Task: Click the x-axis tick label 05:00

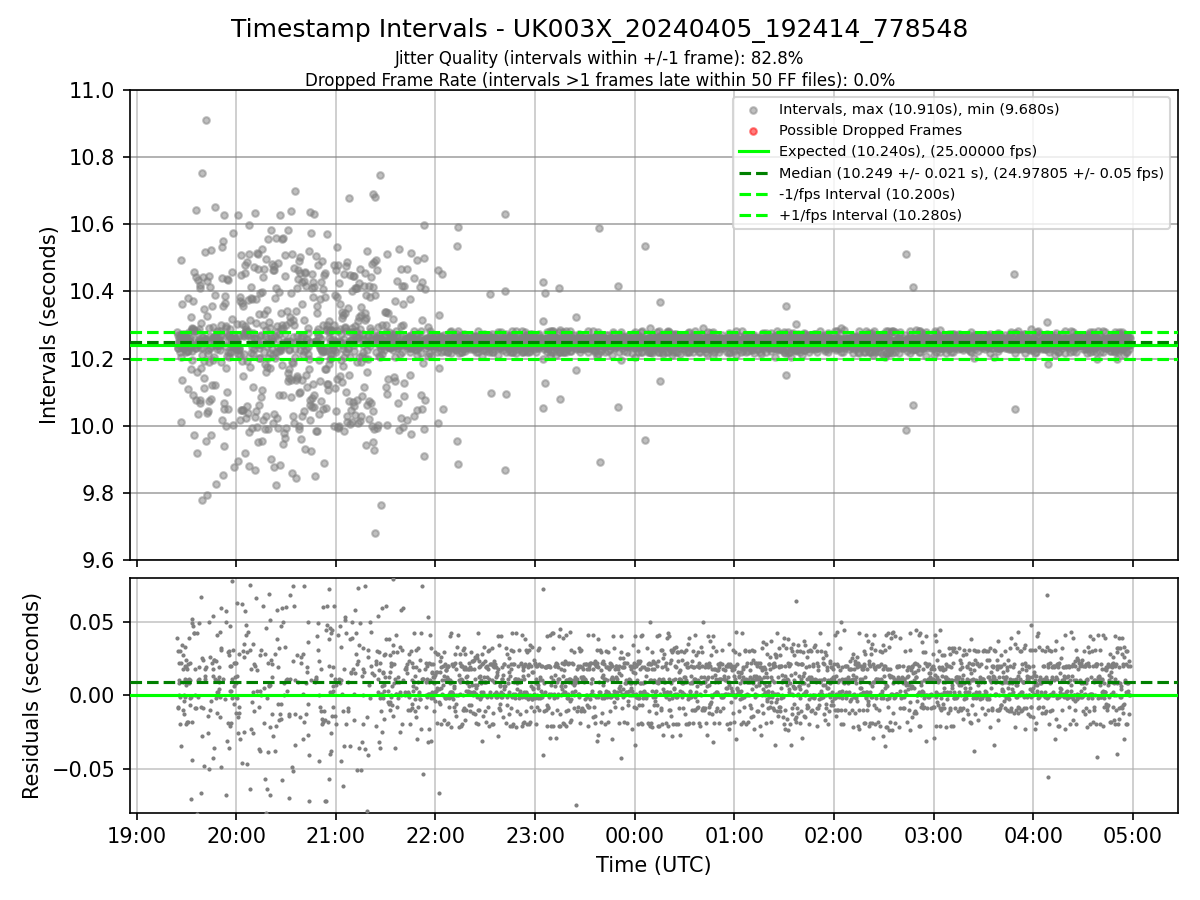Action: click(x=1133, y=834)
